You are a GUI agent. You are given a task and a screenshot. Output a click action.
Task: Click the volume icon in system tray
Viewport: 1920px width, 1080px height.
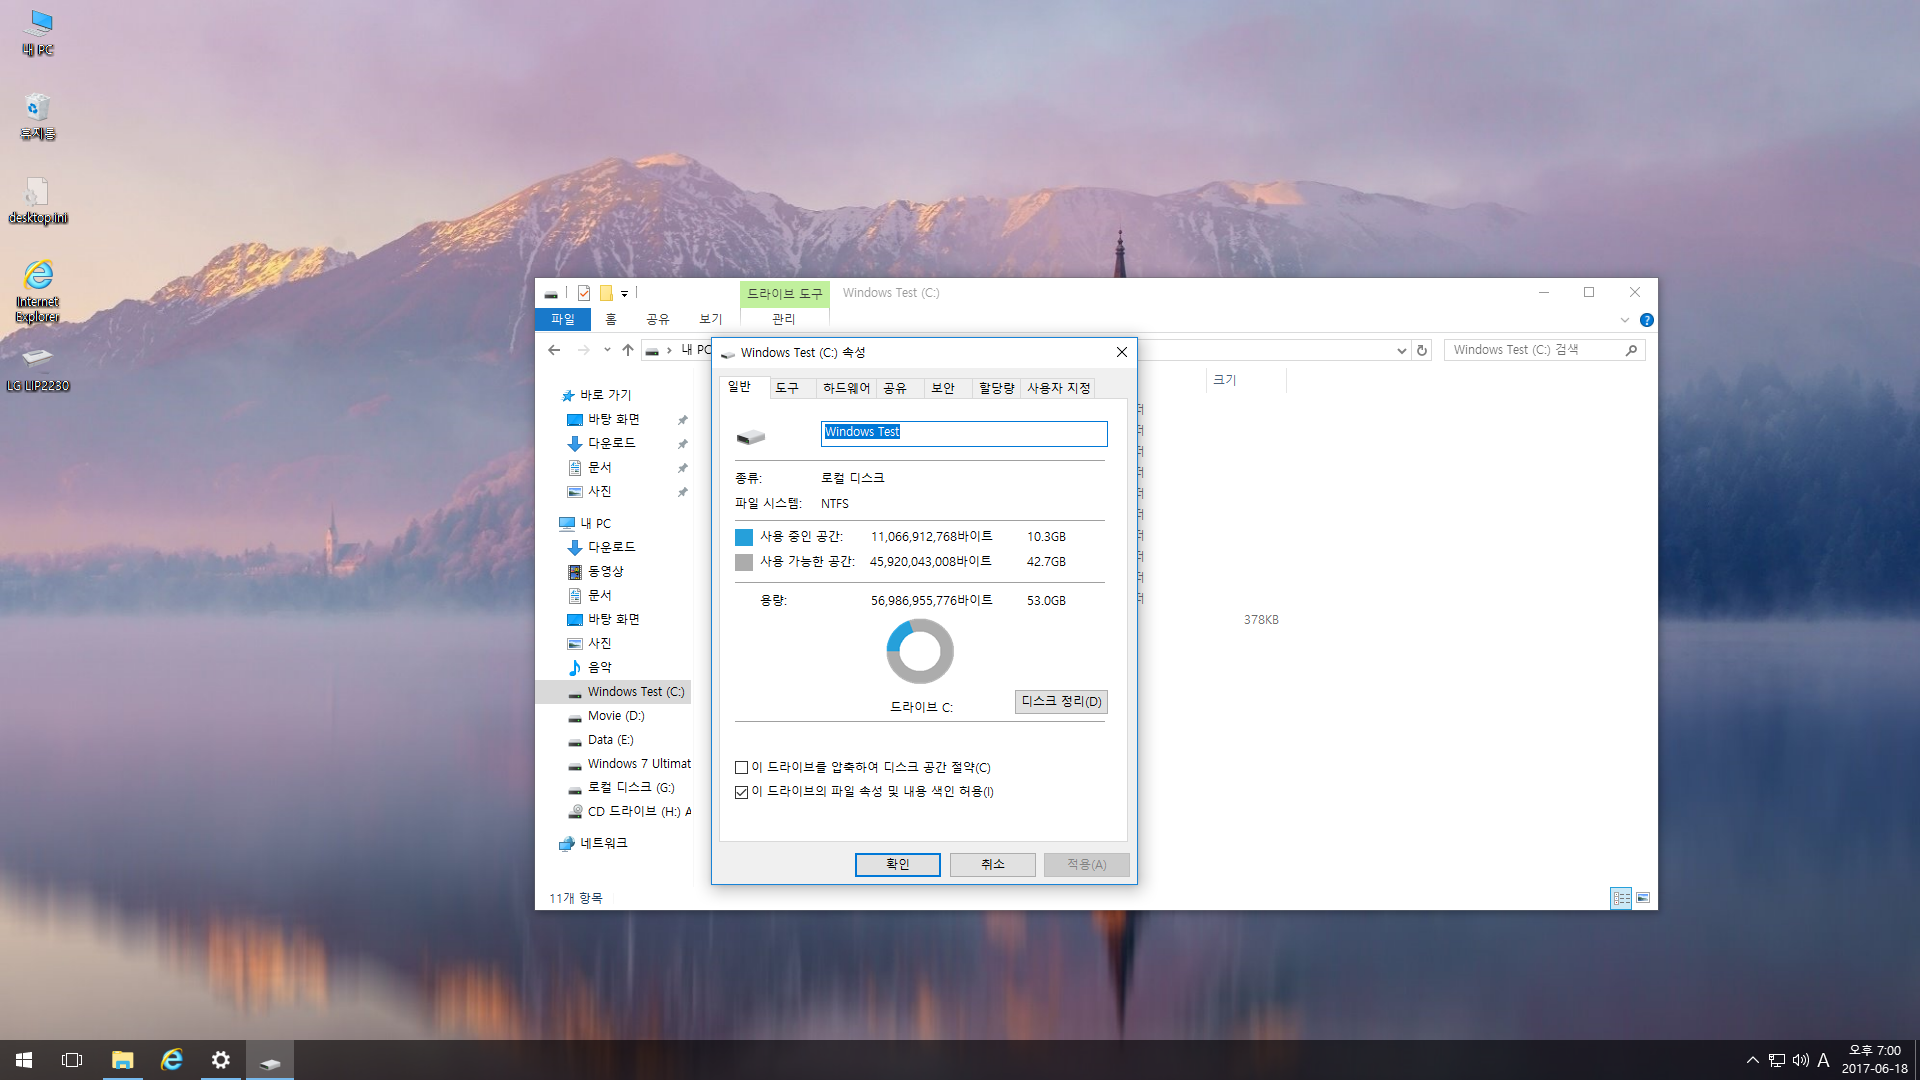(x=1801, y=1060)
